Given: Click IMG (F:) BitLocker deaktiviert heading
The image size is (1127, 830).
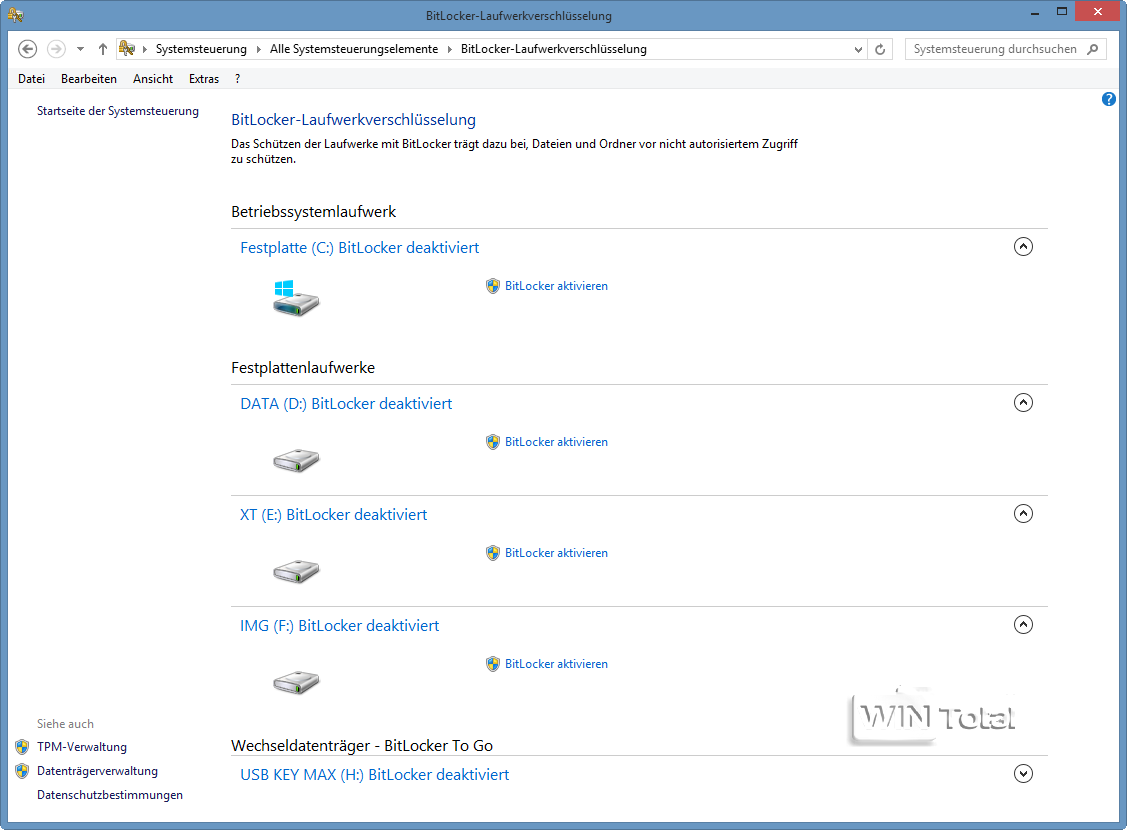Looking at the screenshot, I should (x=339, y=626).
